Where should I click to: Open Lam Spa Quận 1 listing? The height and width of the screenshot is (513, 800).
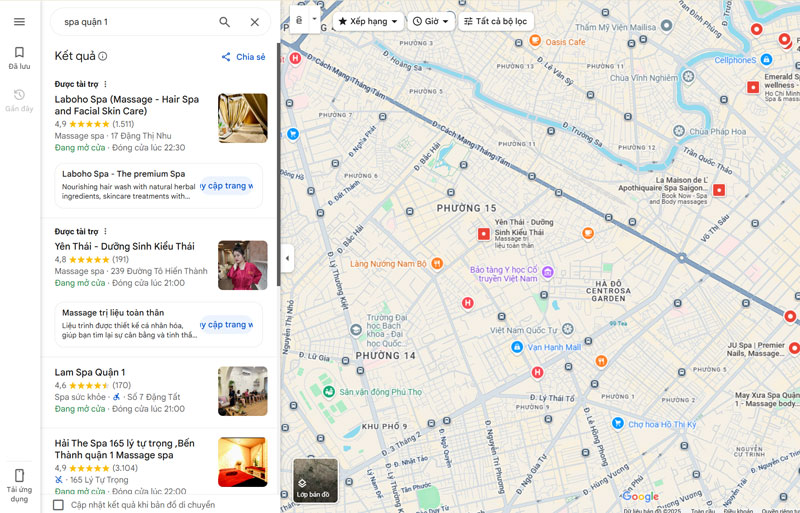[x=90, y=373]
